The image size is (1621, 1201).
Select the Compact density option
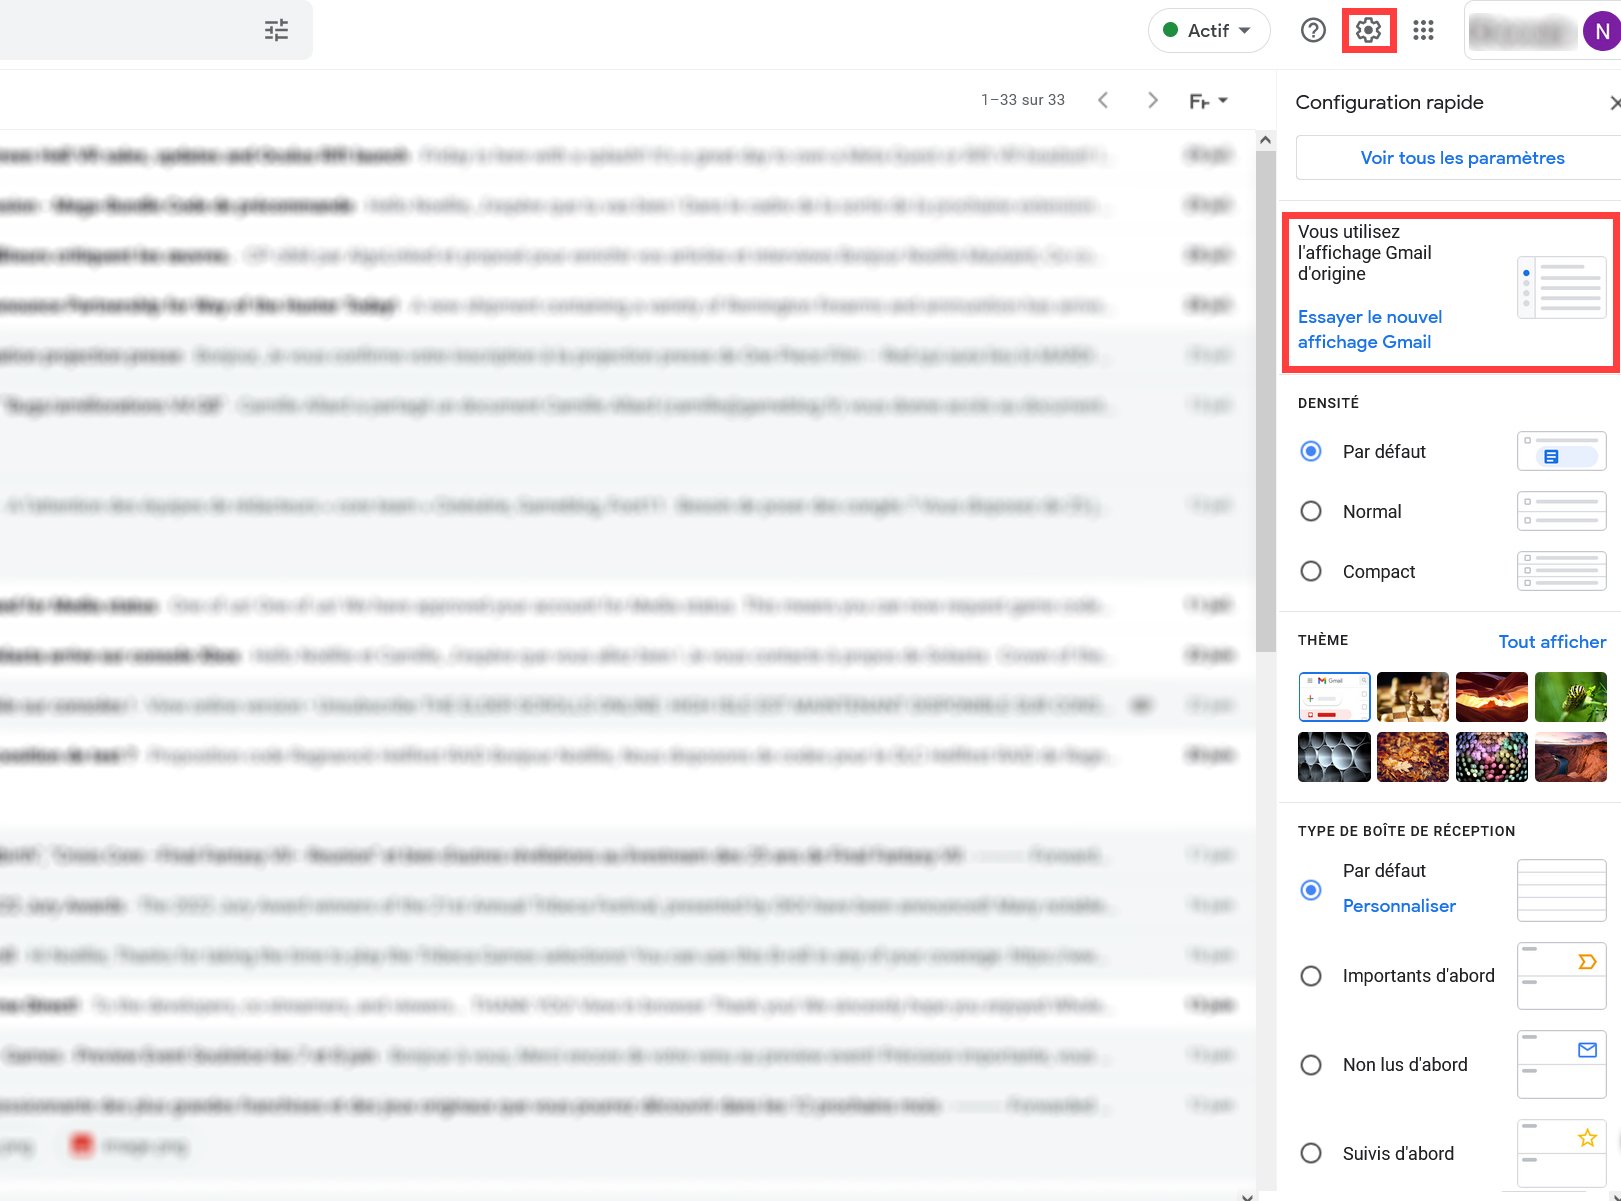tap(1311, 571)
